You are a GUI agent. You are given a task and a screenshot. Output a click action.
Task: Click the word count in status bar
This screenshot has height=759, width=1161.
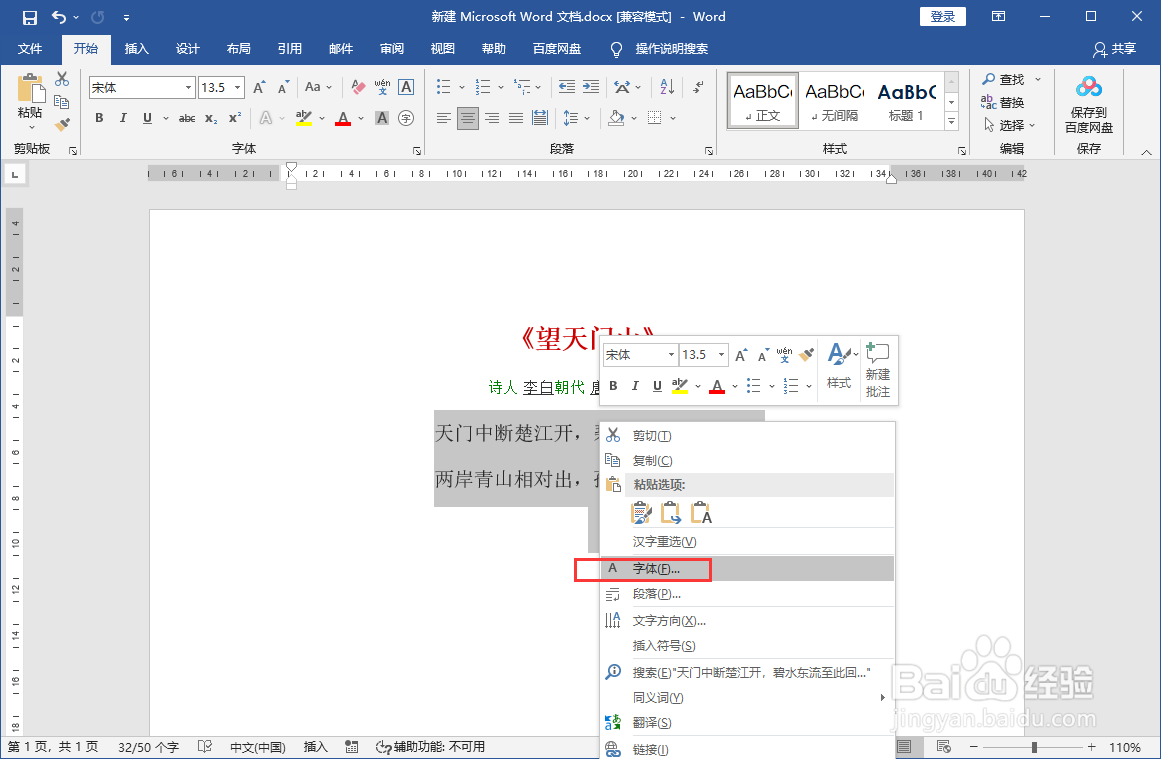(148, 747)
